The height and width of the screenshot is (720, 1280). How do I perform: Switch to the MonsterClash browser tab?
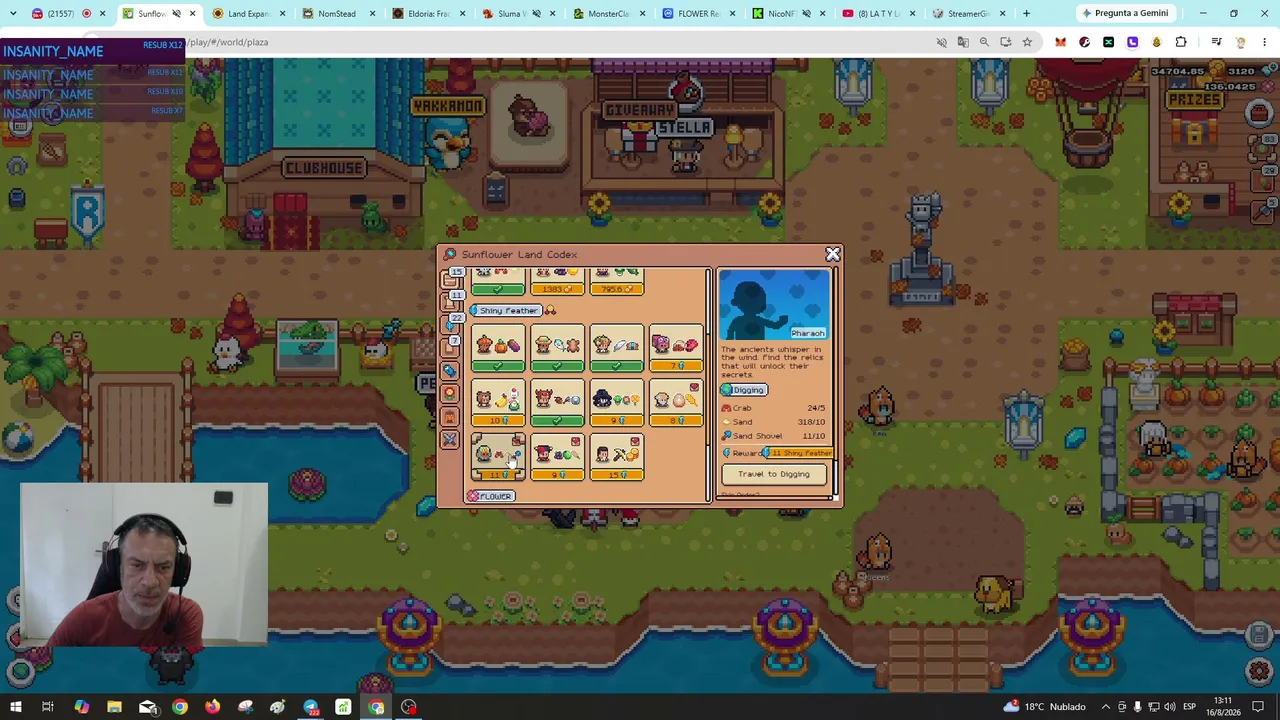[x=607, y=14]
